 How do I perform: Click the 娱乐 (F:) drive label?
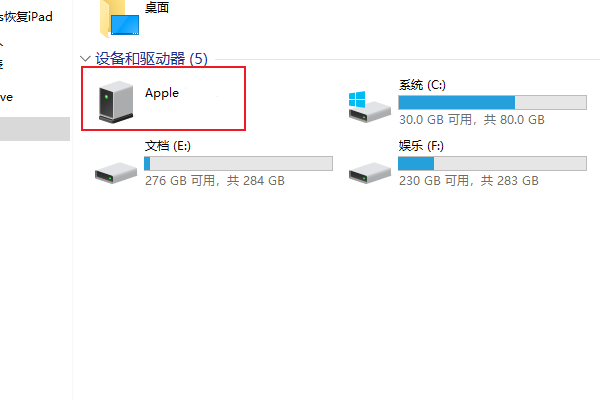pyautogui.click(x=421, y=146)
